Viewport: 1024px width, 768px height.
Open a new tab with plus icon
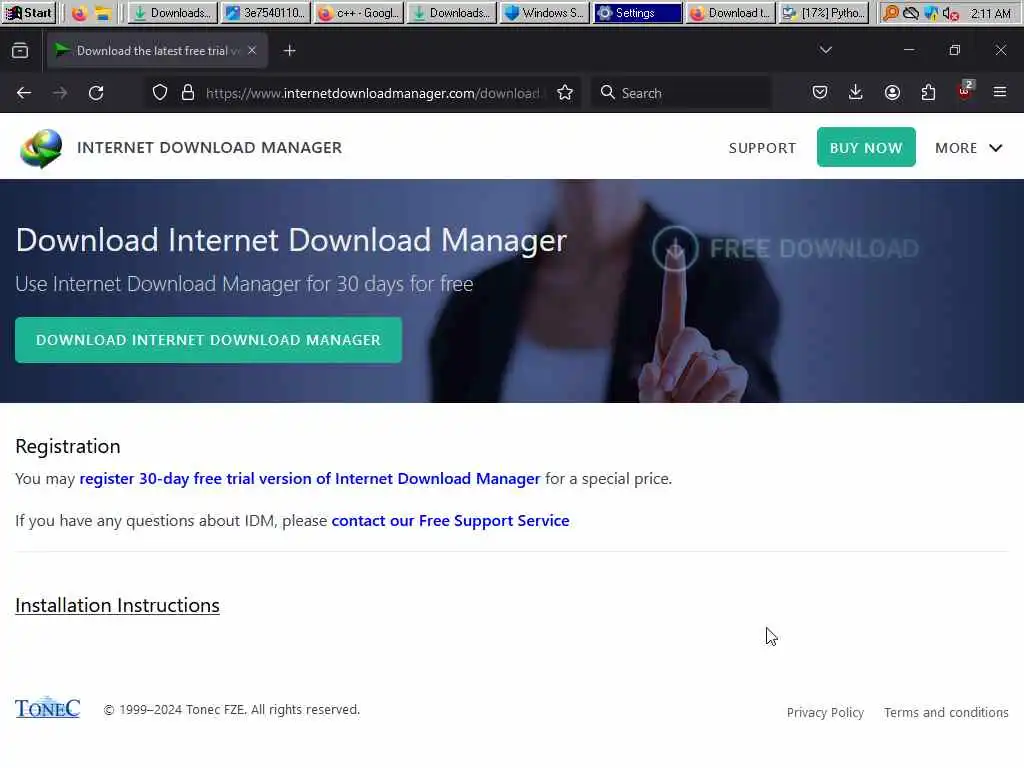[x=290, y=50]
